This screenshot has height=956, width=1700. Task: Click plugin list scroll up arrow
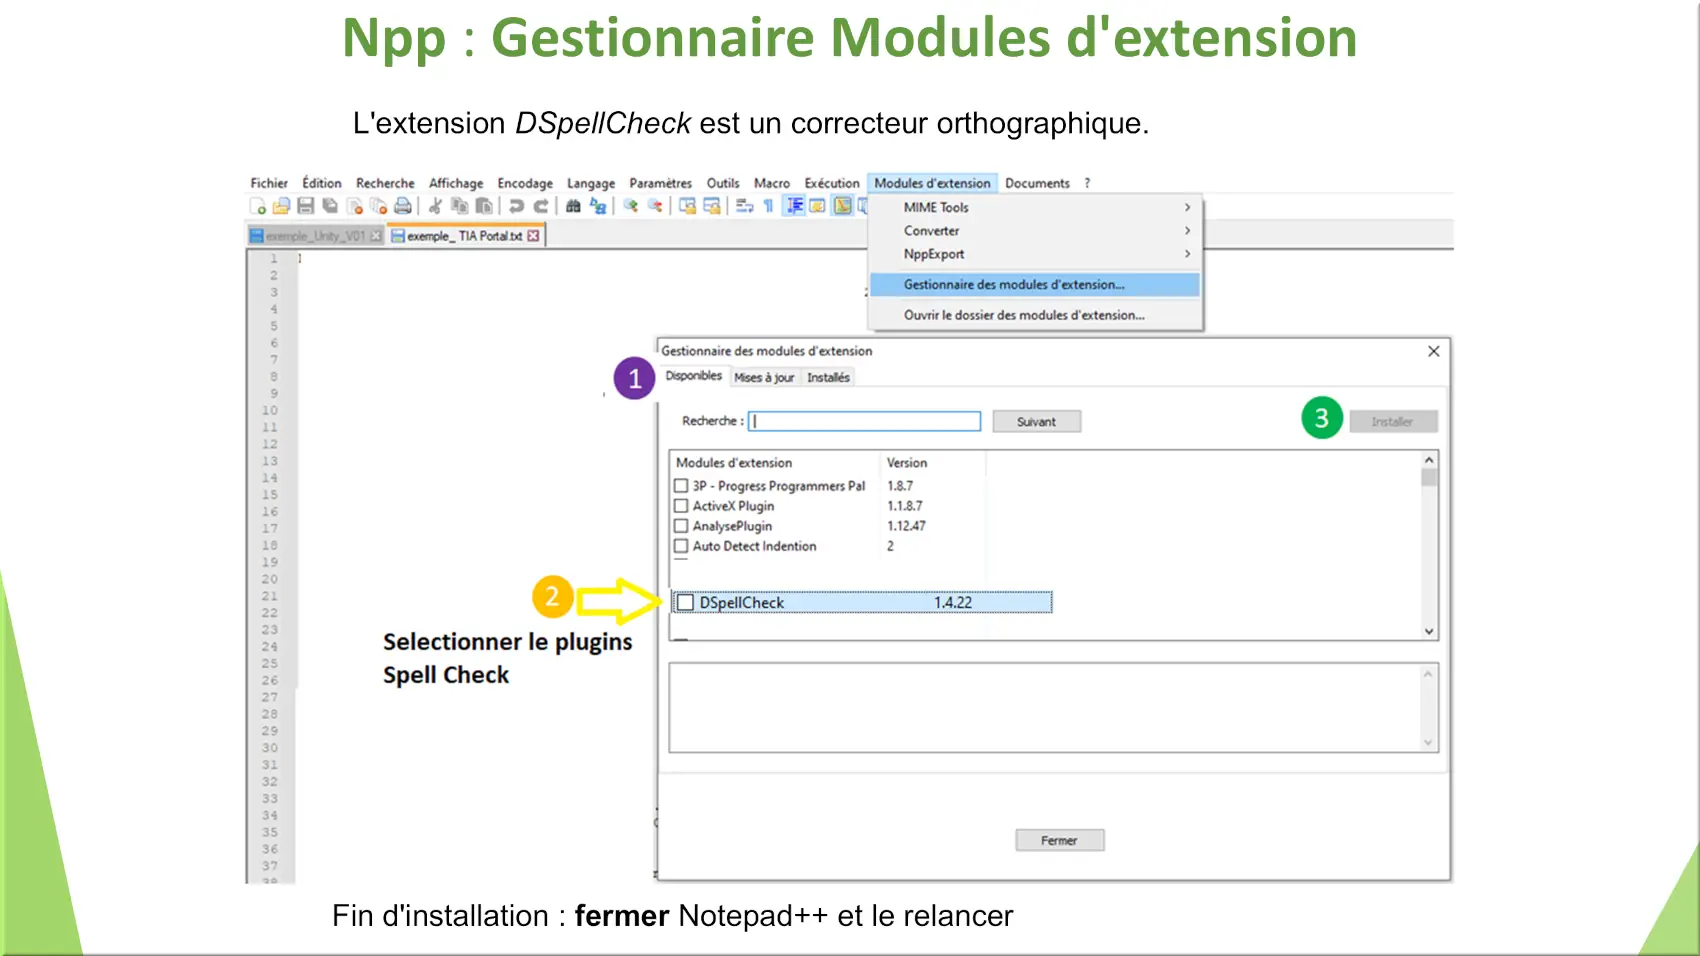click(1429, 460)
